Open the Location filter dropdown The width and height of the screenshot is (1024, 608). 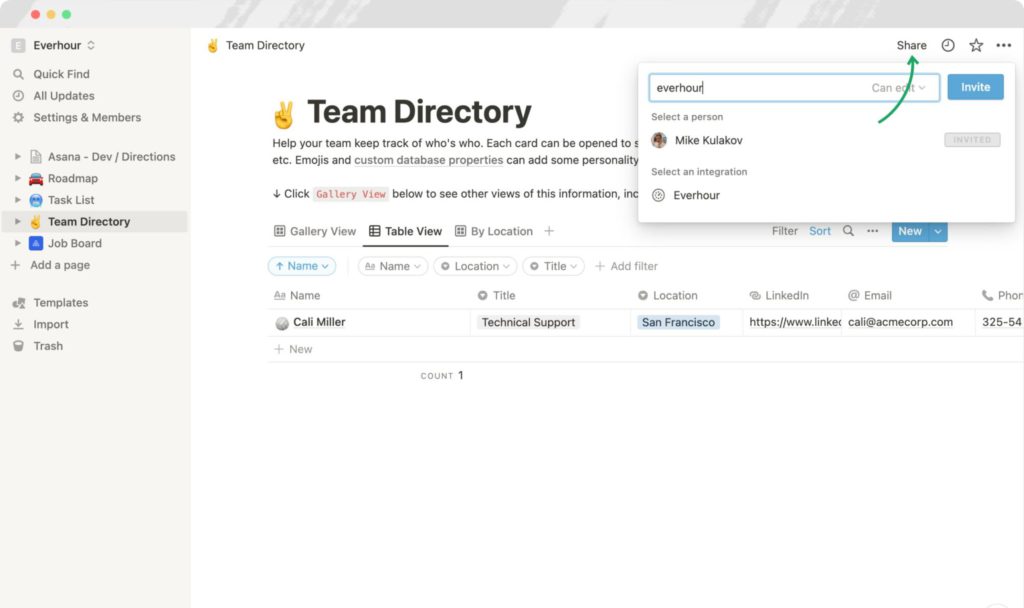tap(474, 266)
